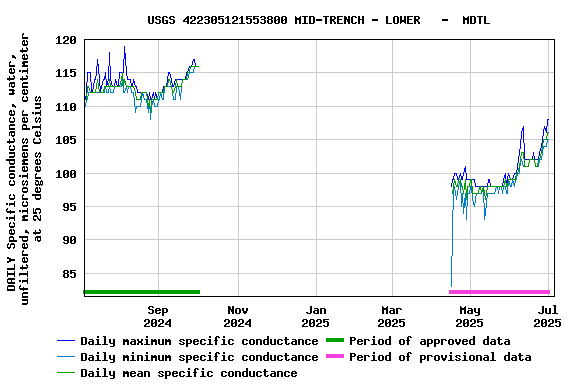Viewport: 576px width, 384px height.
Task: Click the dark blue maximum line swatch in the legend
Action: point(66,341)
